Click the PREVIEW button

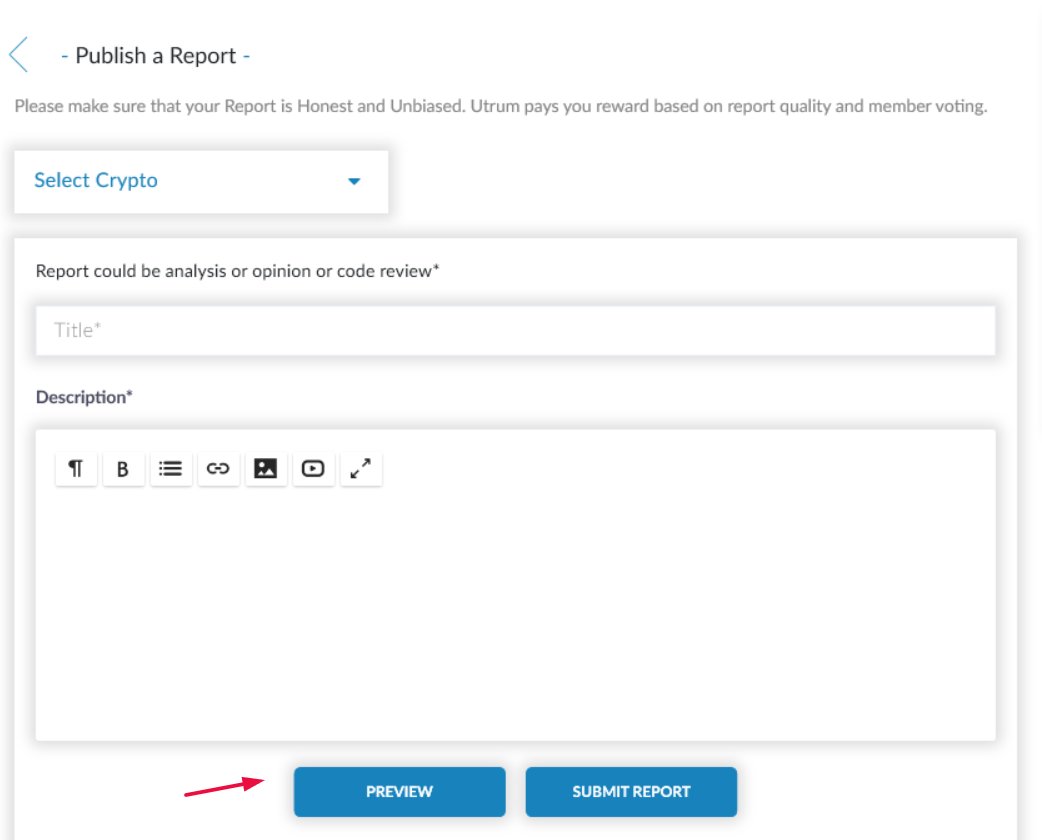coord(399,790)
